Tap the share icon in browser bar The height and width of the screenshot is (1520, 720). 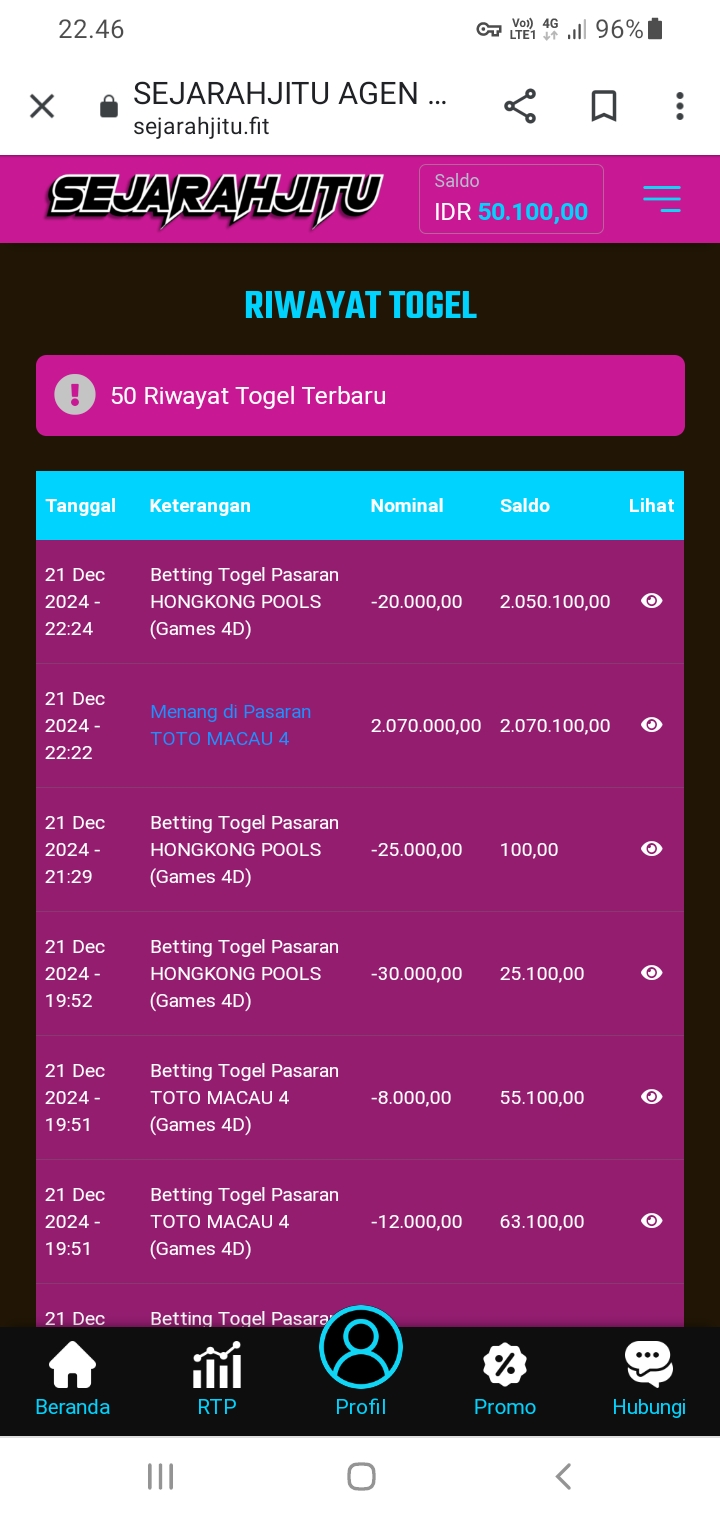520,106
